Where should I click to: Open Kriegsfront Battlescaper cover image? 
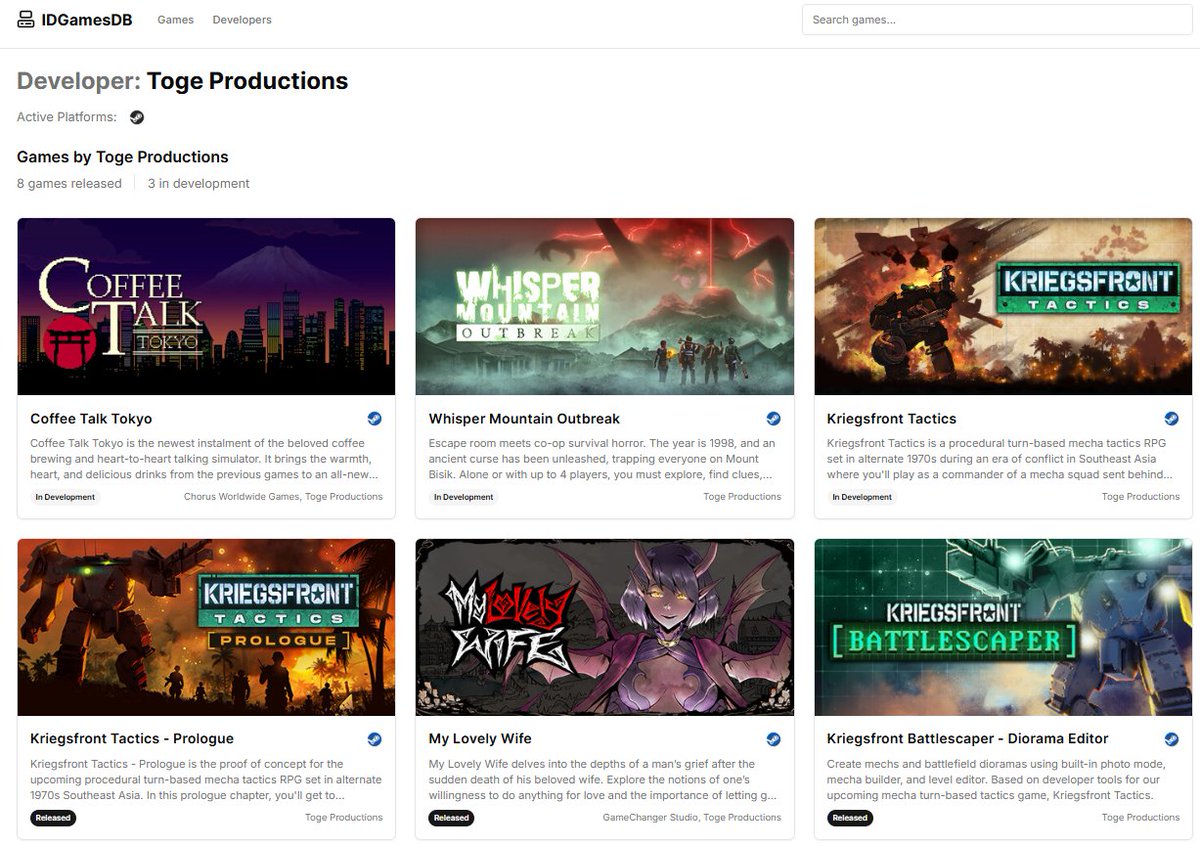coord(1003,627)
